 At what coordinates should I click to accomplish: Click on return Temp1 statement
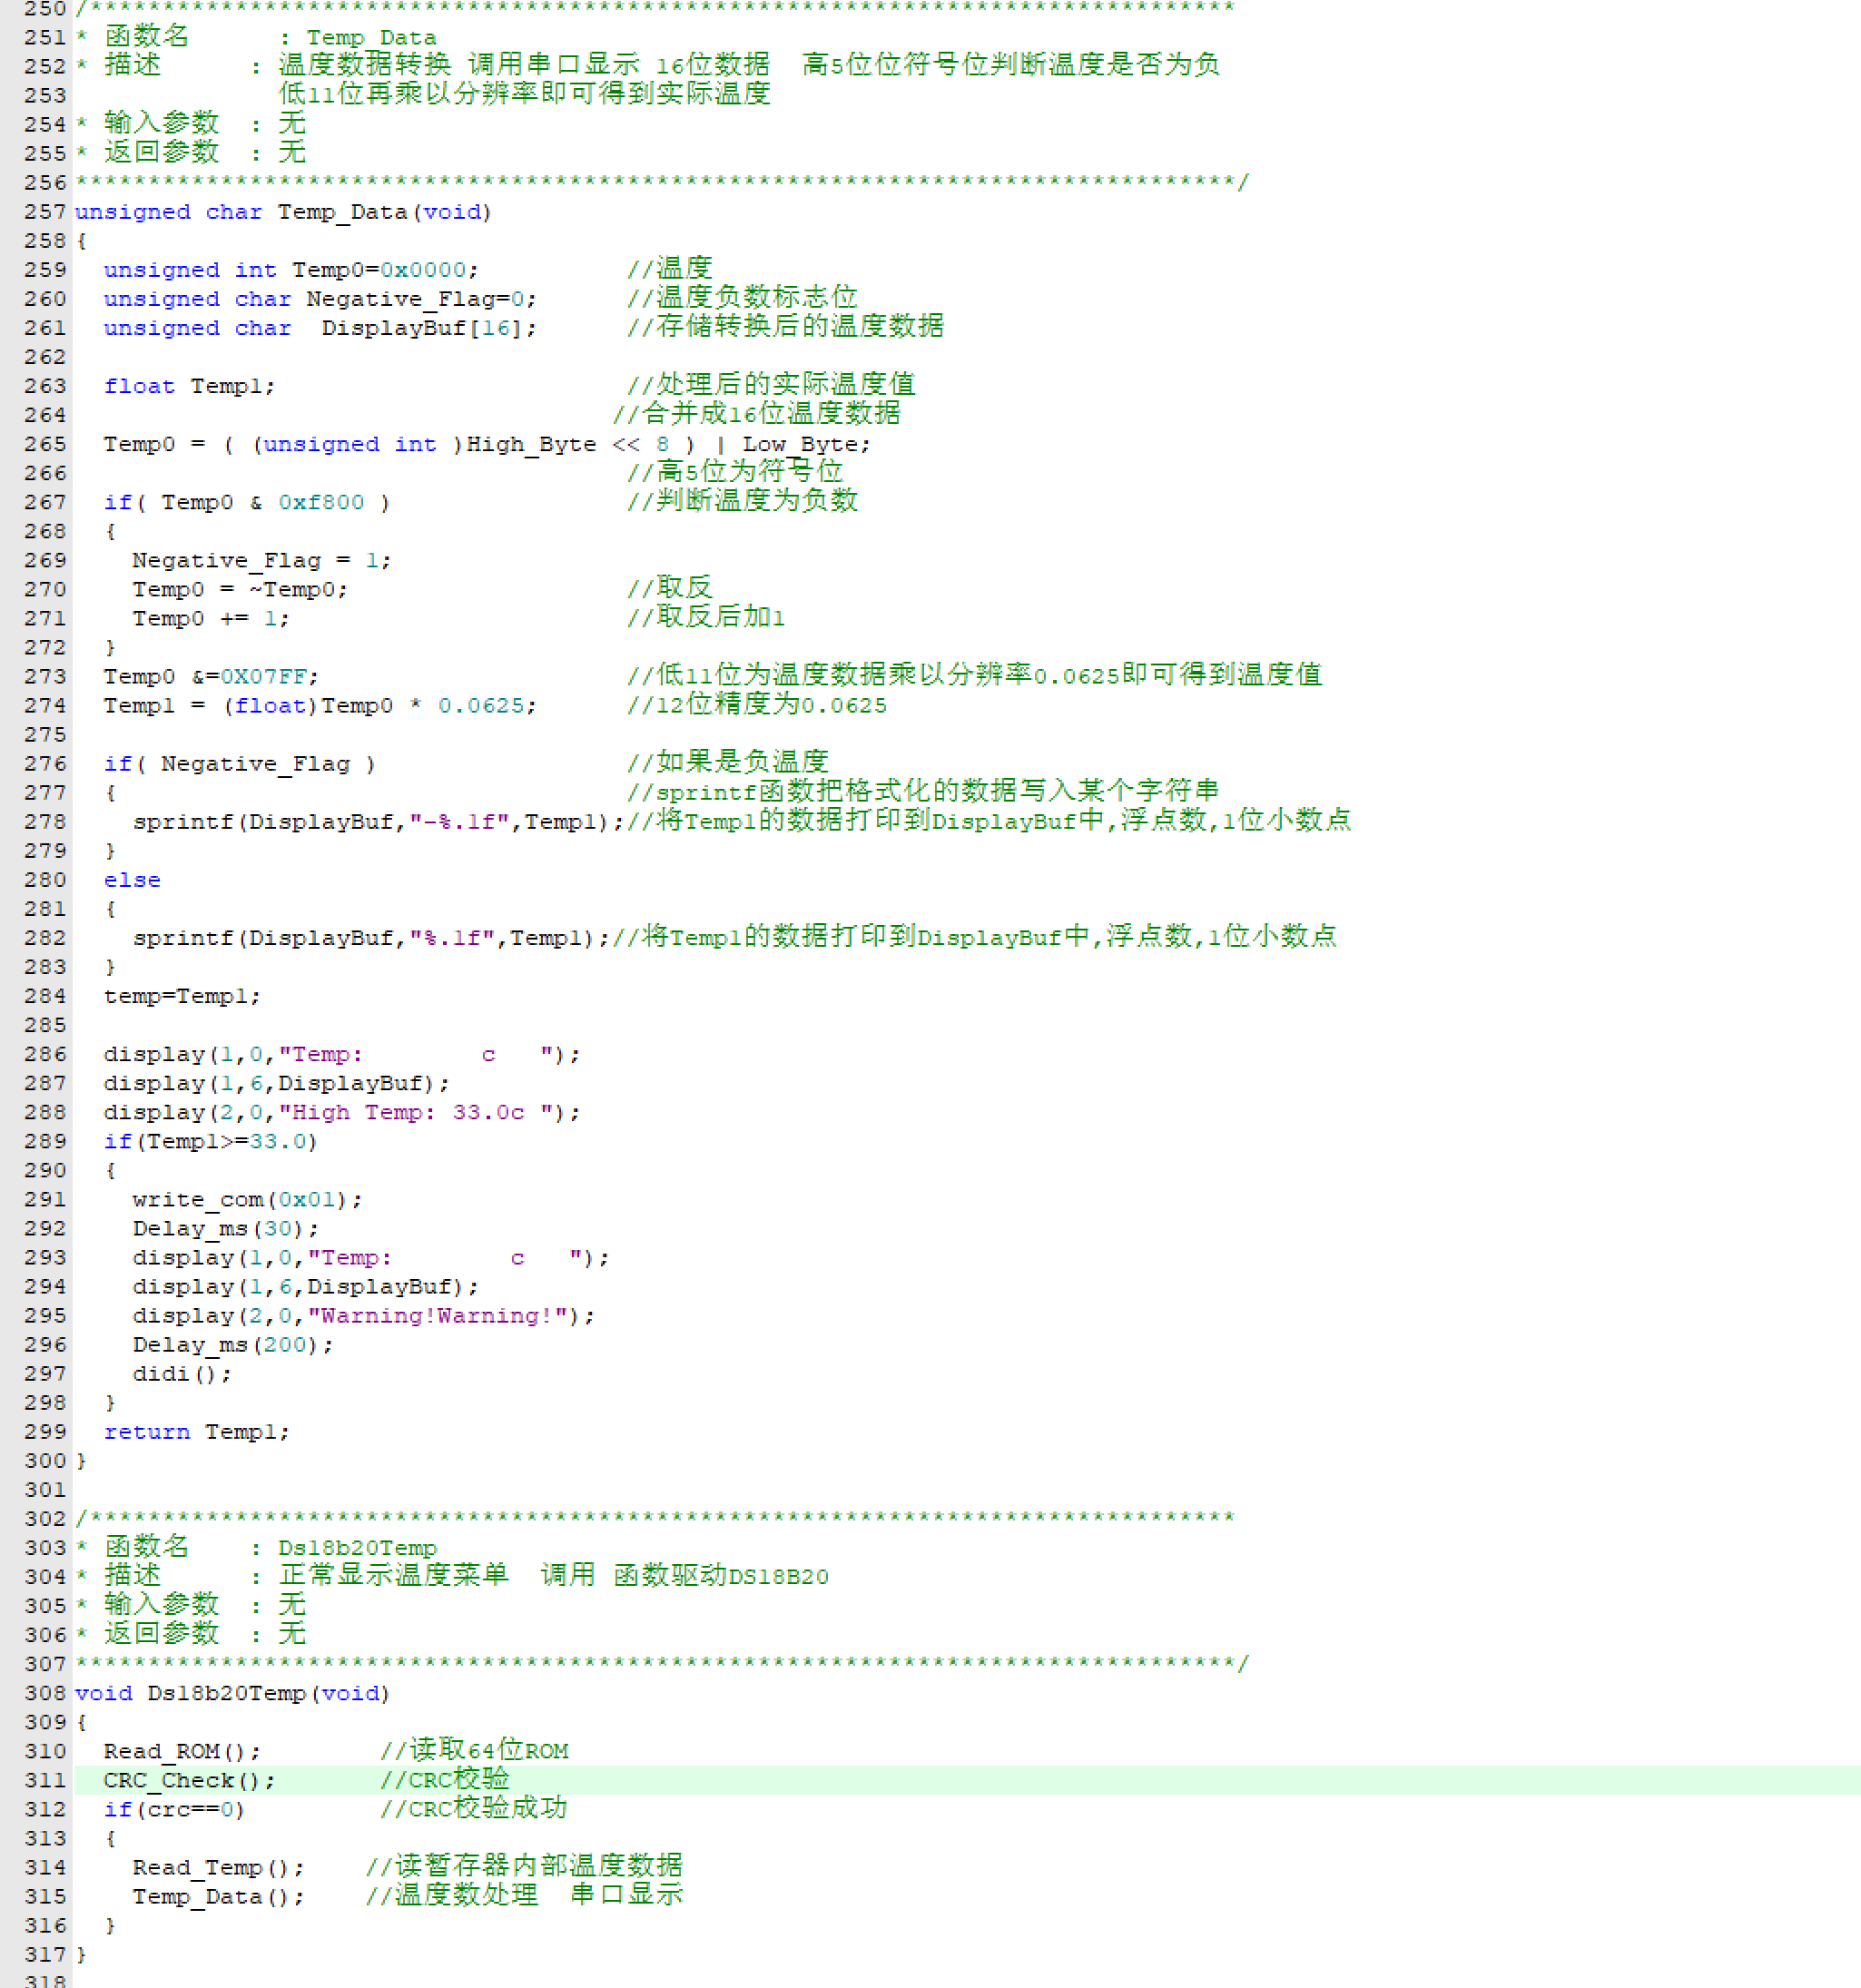(x=196, y=1432)
